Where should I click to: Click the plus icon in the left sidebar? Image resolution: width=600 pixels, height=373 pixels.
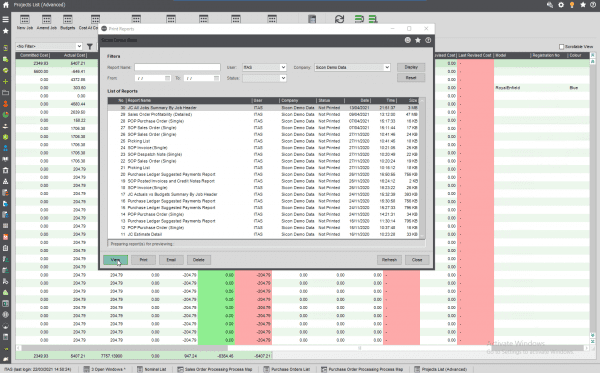point(5,81)
